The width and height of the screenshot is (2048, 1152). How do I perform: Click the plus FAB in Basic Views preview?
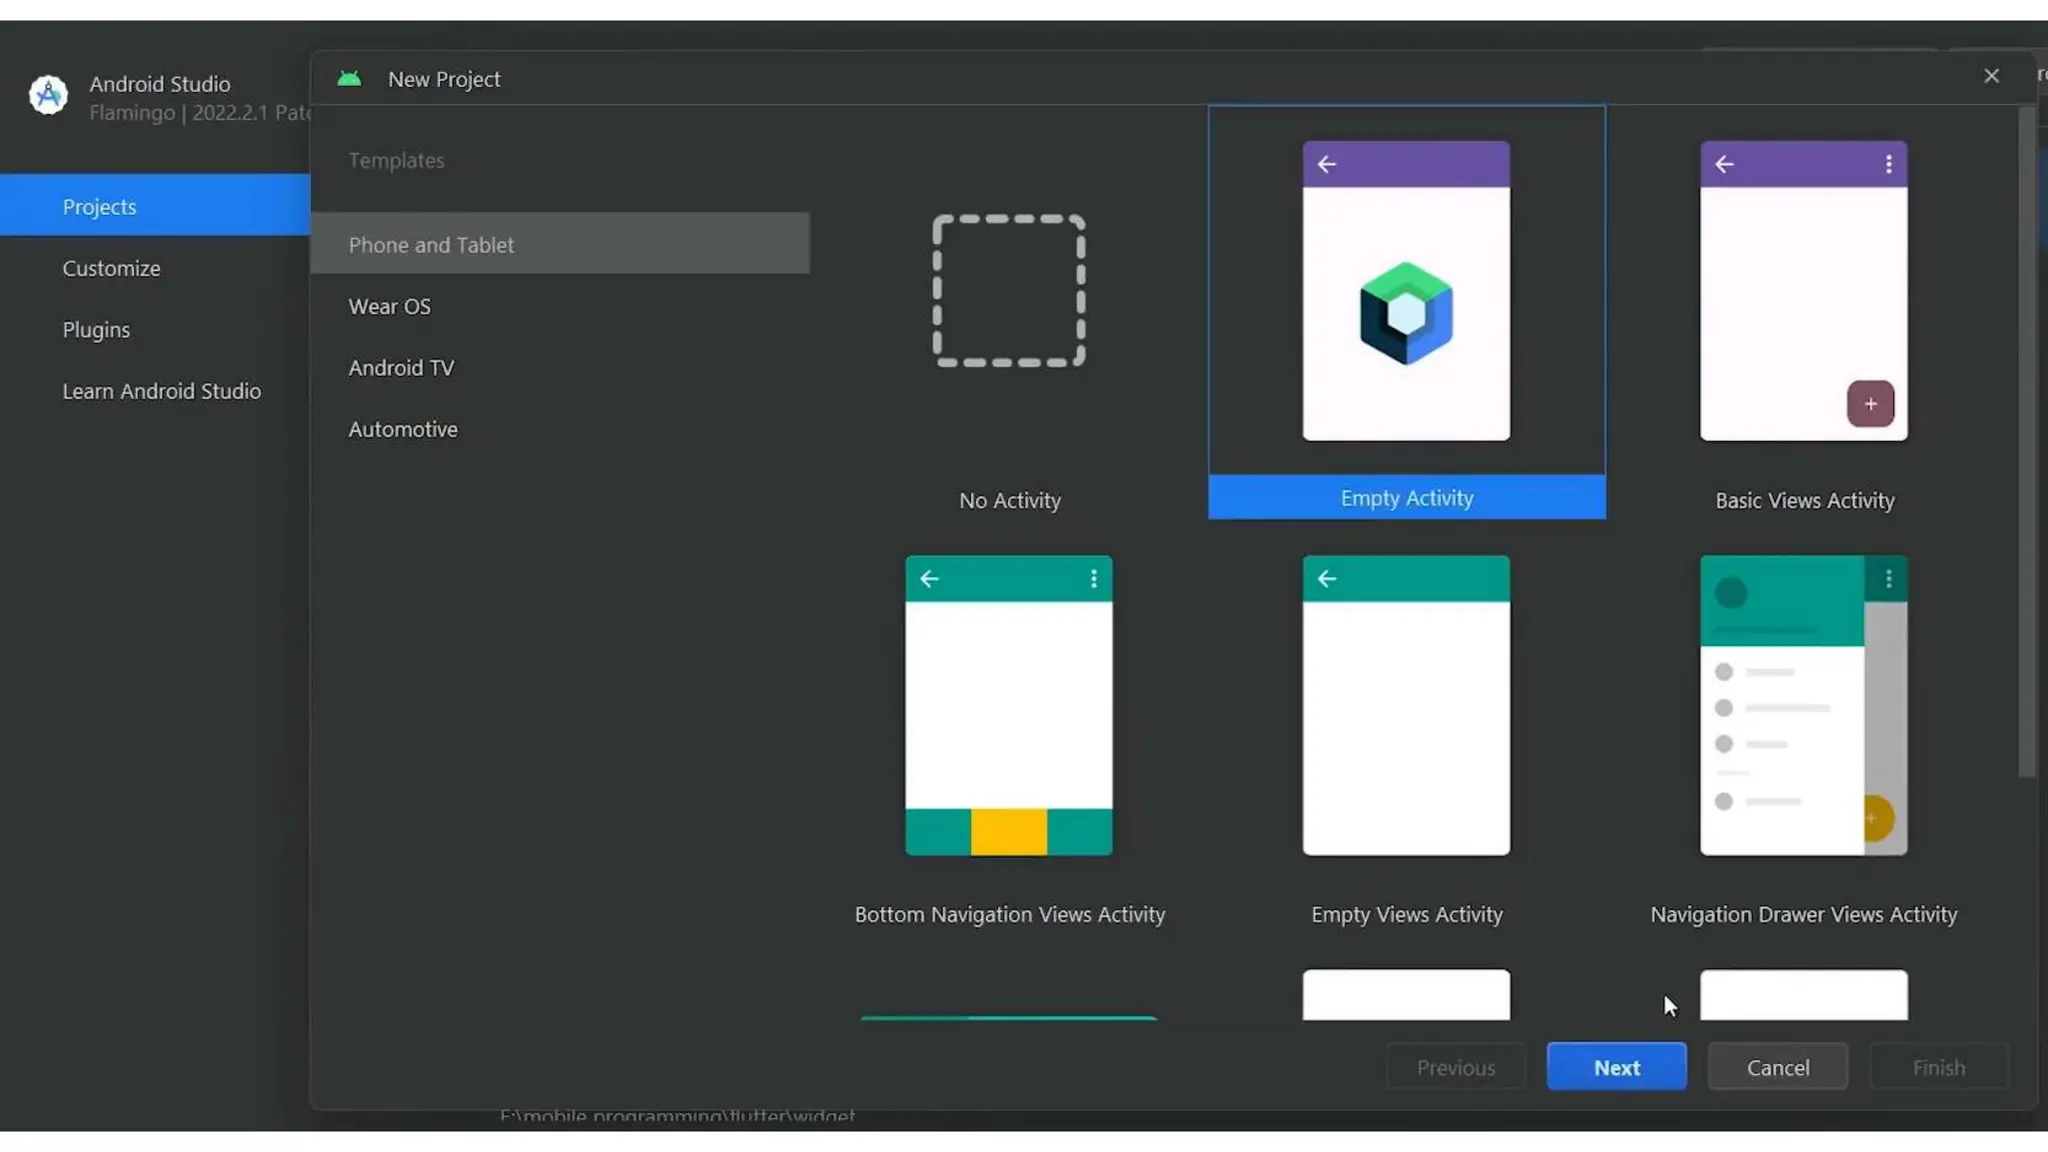(x=1870, y=404)
